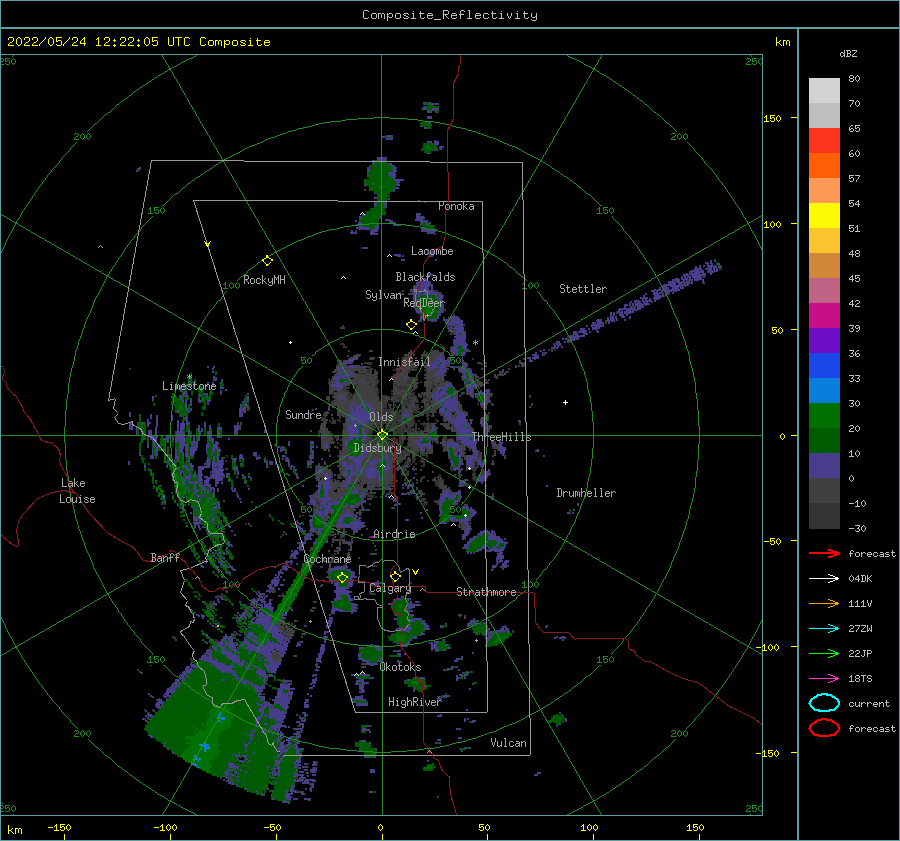This screenshot has height=841, width=900.
Task: Click the yellow diamond marker below Cochrane
Action: (x=343, y=578)
